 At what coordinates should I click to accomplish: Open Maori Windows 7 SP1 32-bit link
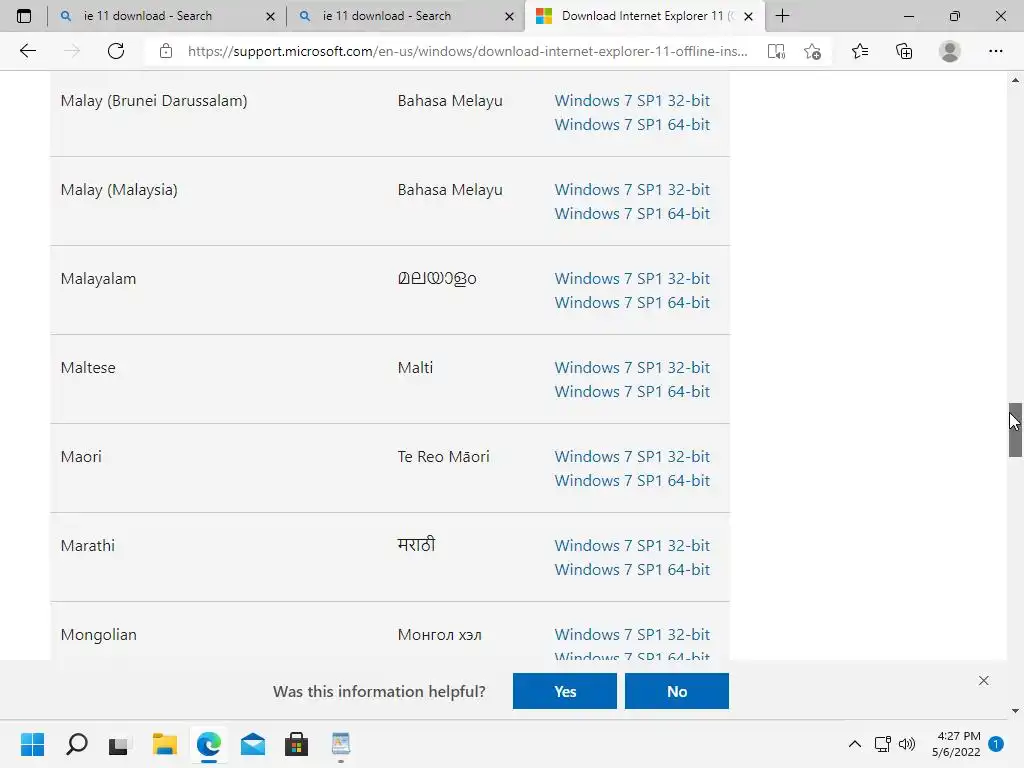pos(632,456)
